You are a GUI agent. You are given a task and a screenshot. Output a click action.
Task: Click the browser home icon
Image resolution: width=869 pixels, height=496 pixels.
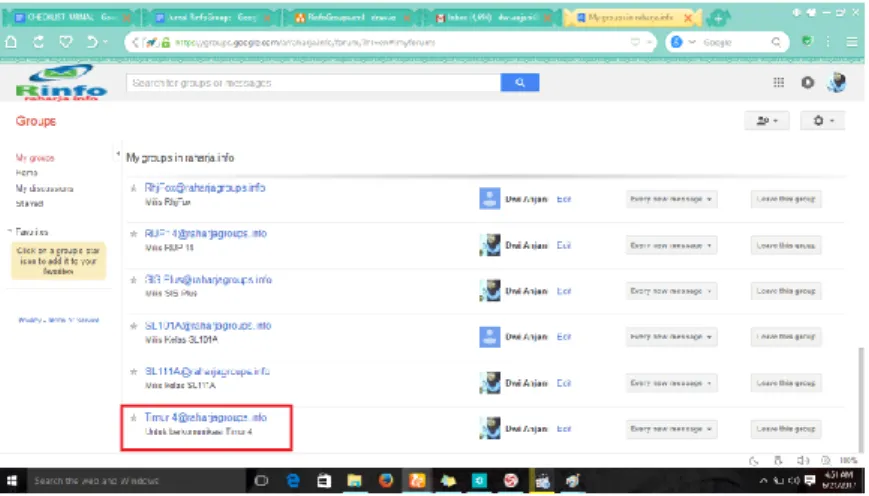11,42
